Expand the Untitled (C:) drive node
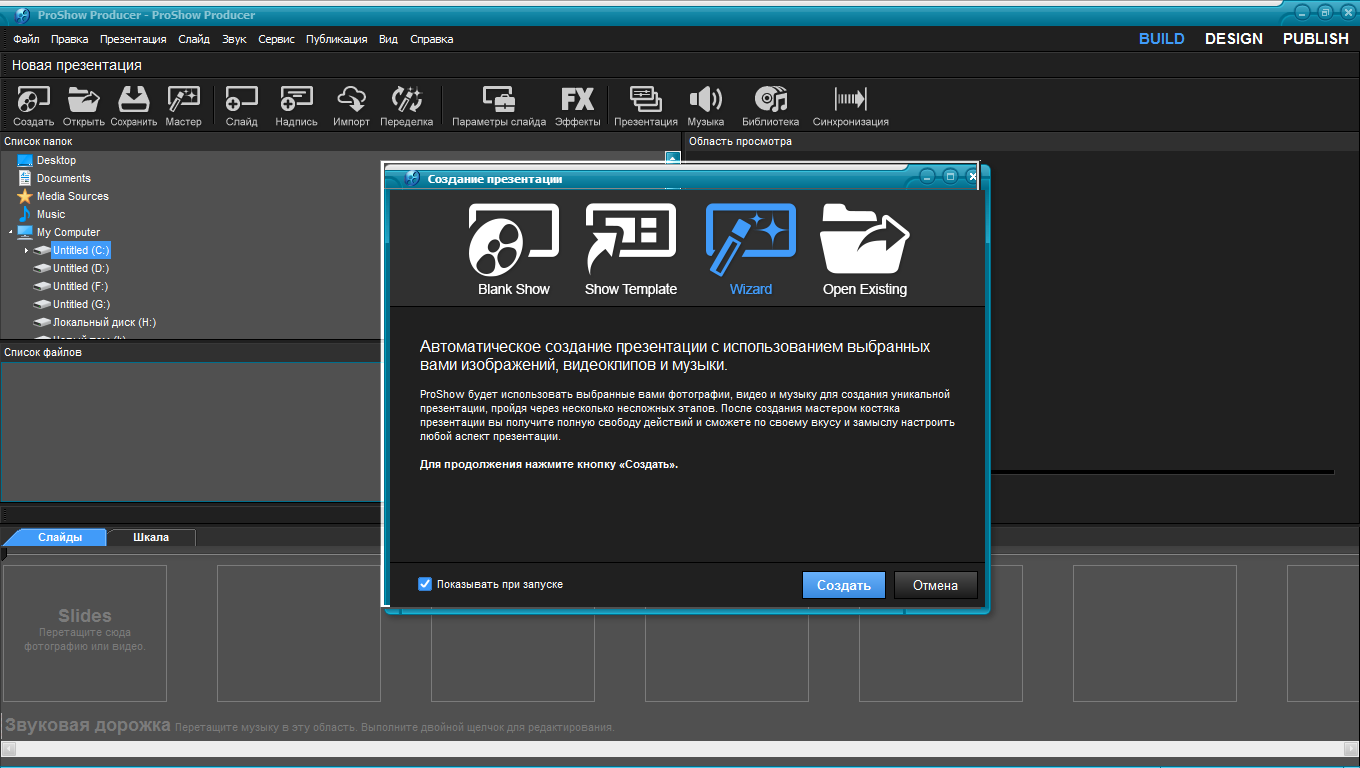 27,250
